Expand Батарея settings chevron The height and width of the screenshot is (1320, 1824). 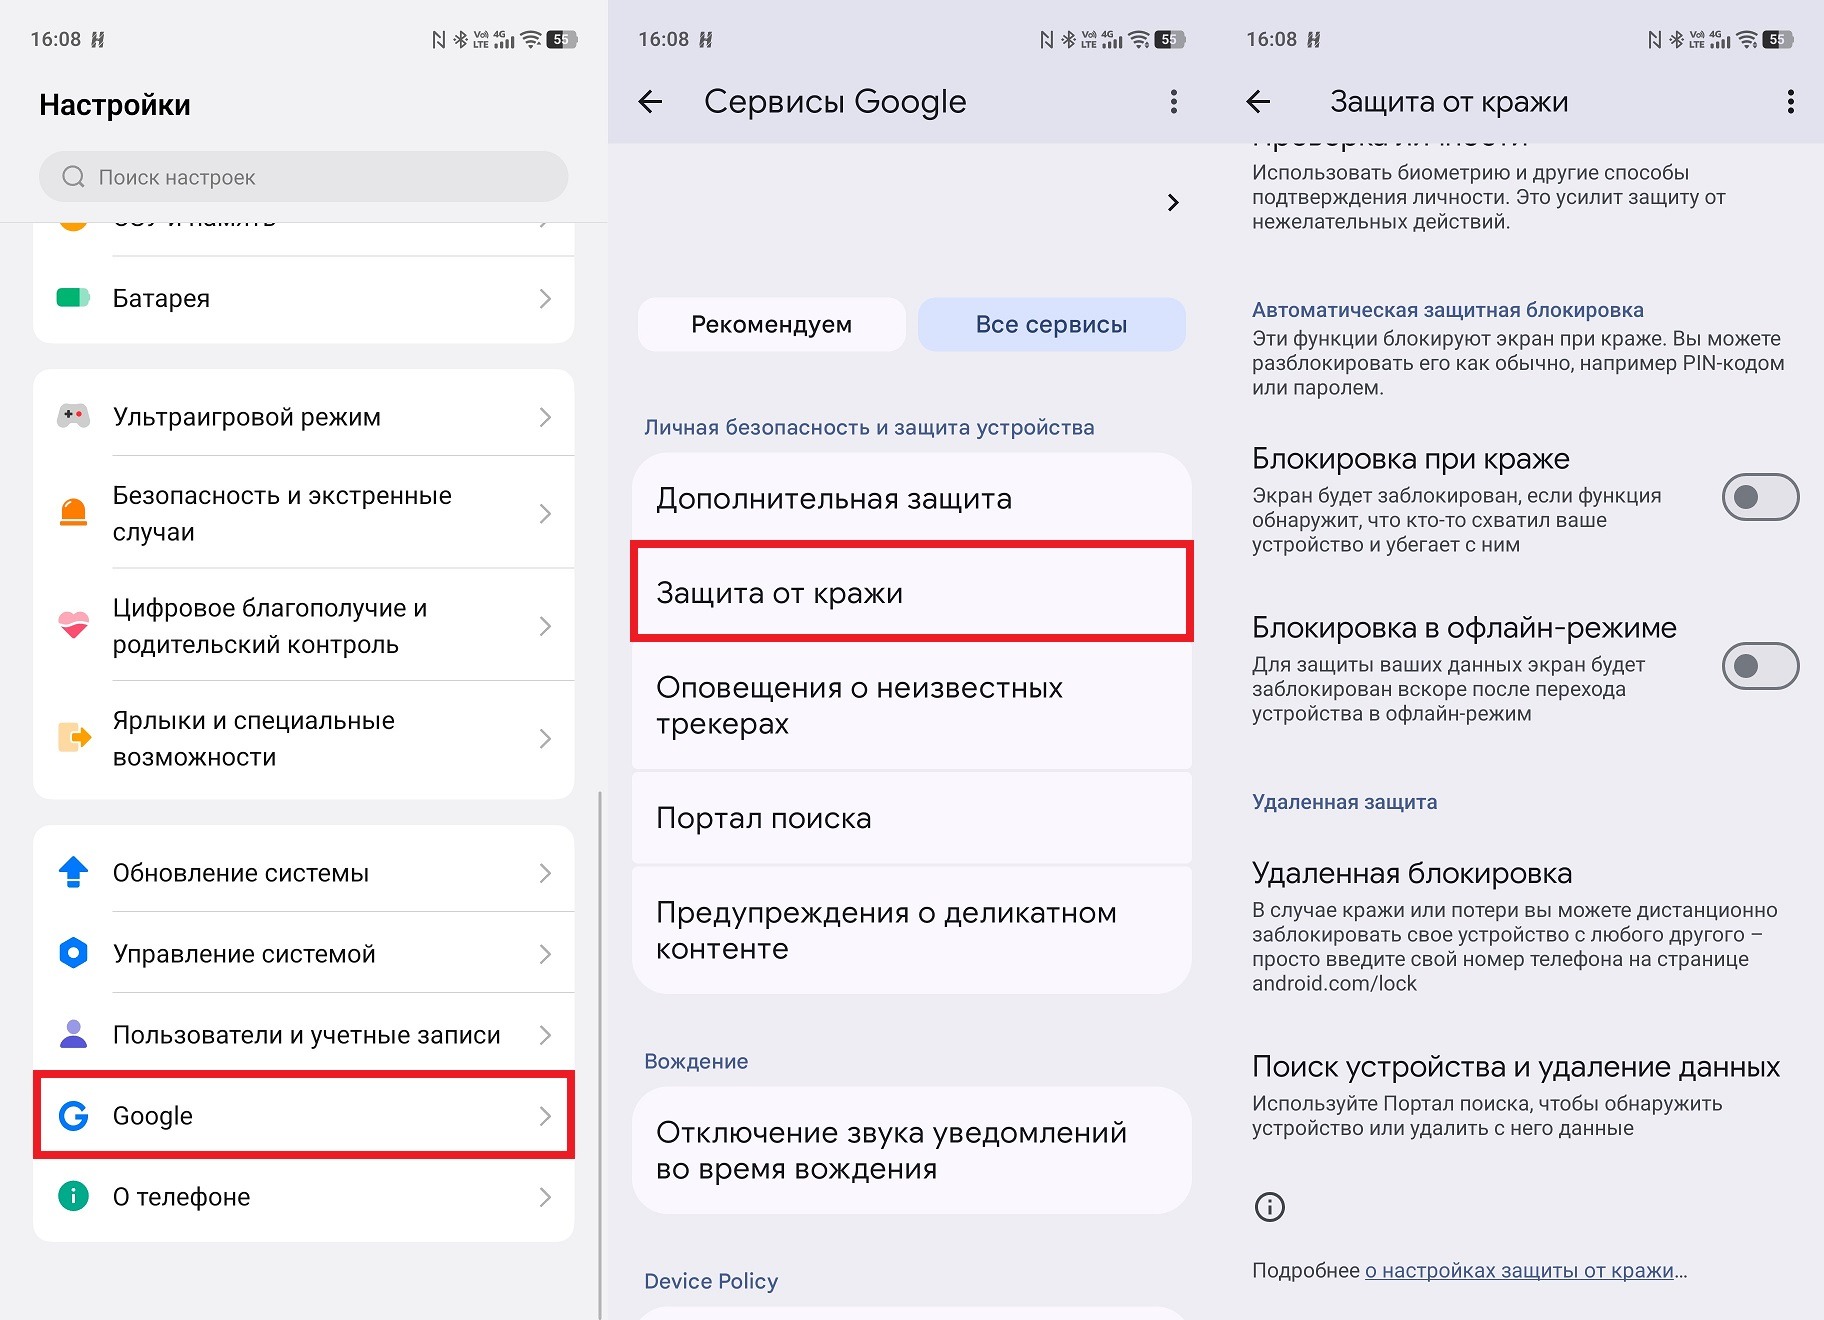pyautogui.click(x=545, y=298)
